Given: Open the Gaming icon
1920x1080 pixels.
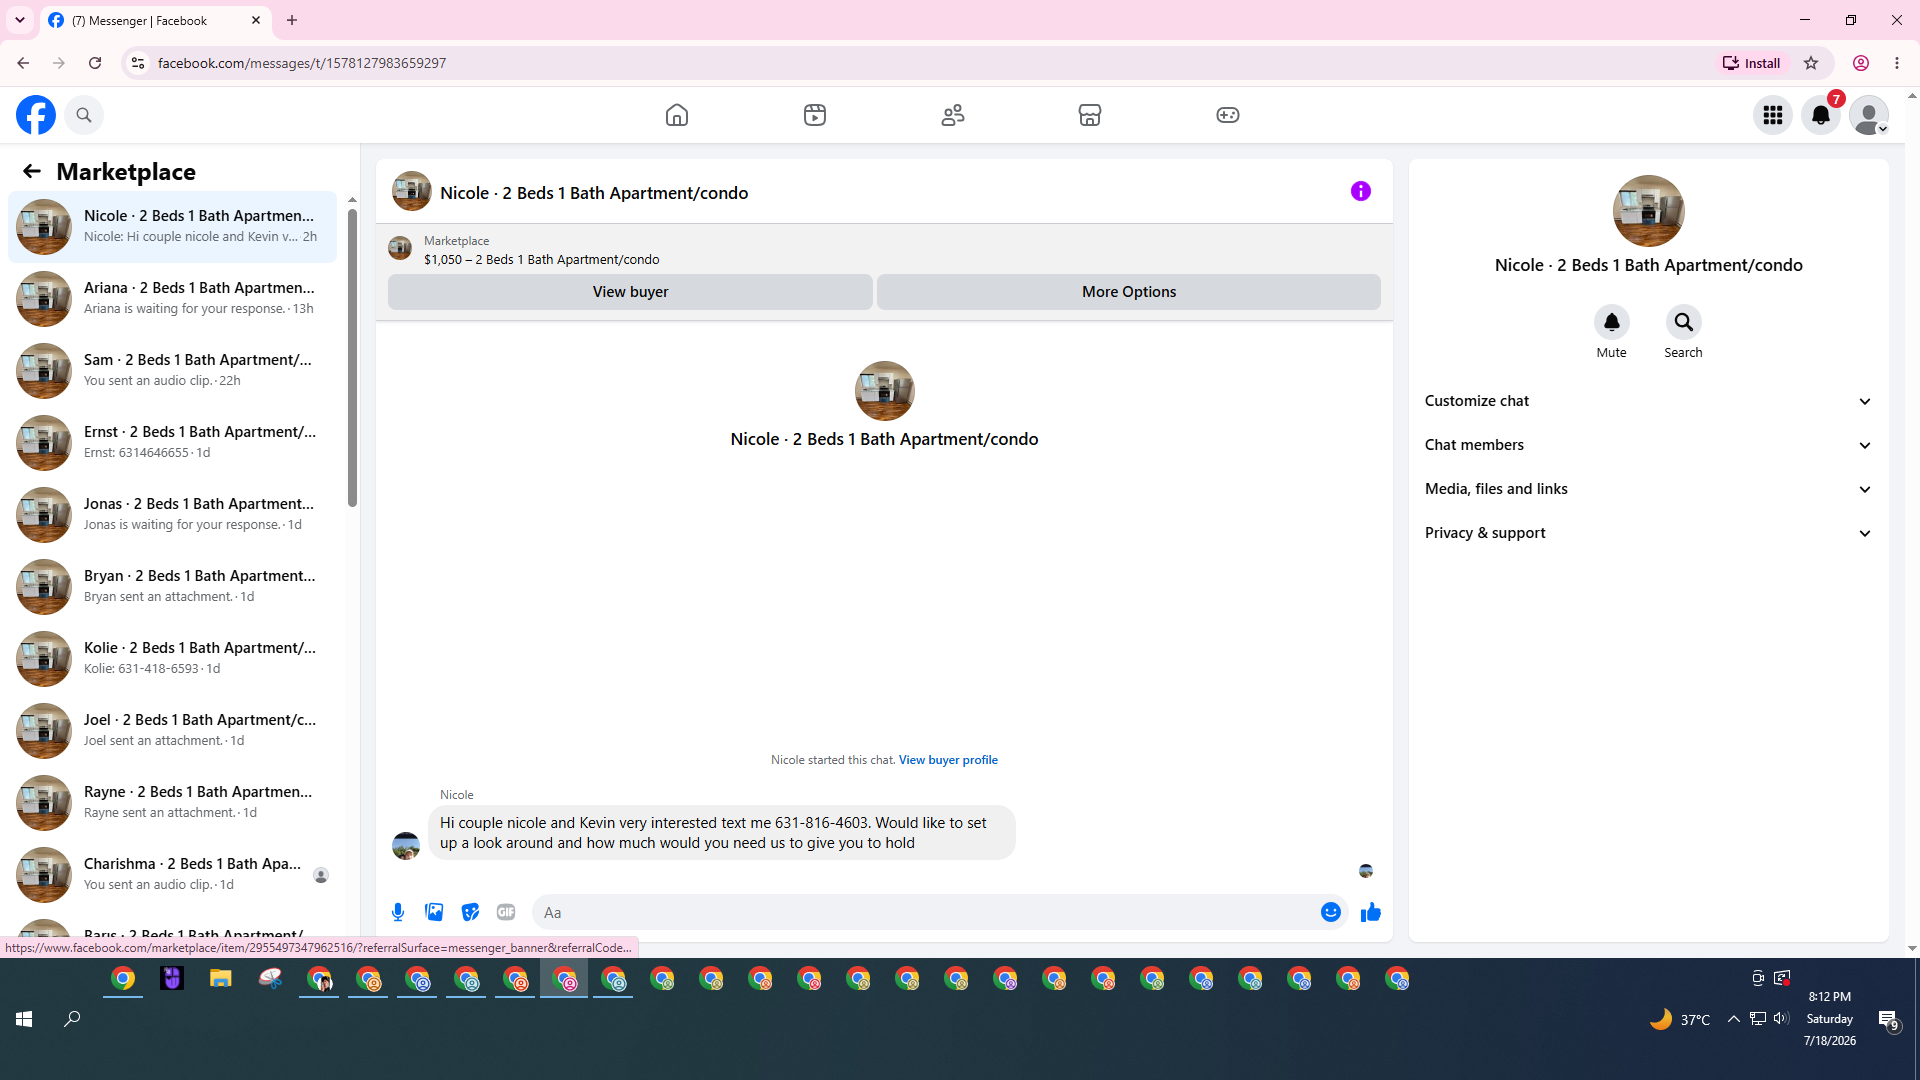Looking at the screenshot, I should pos(1228,115).
